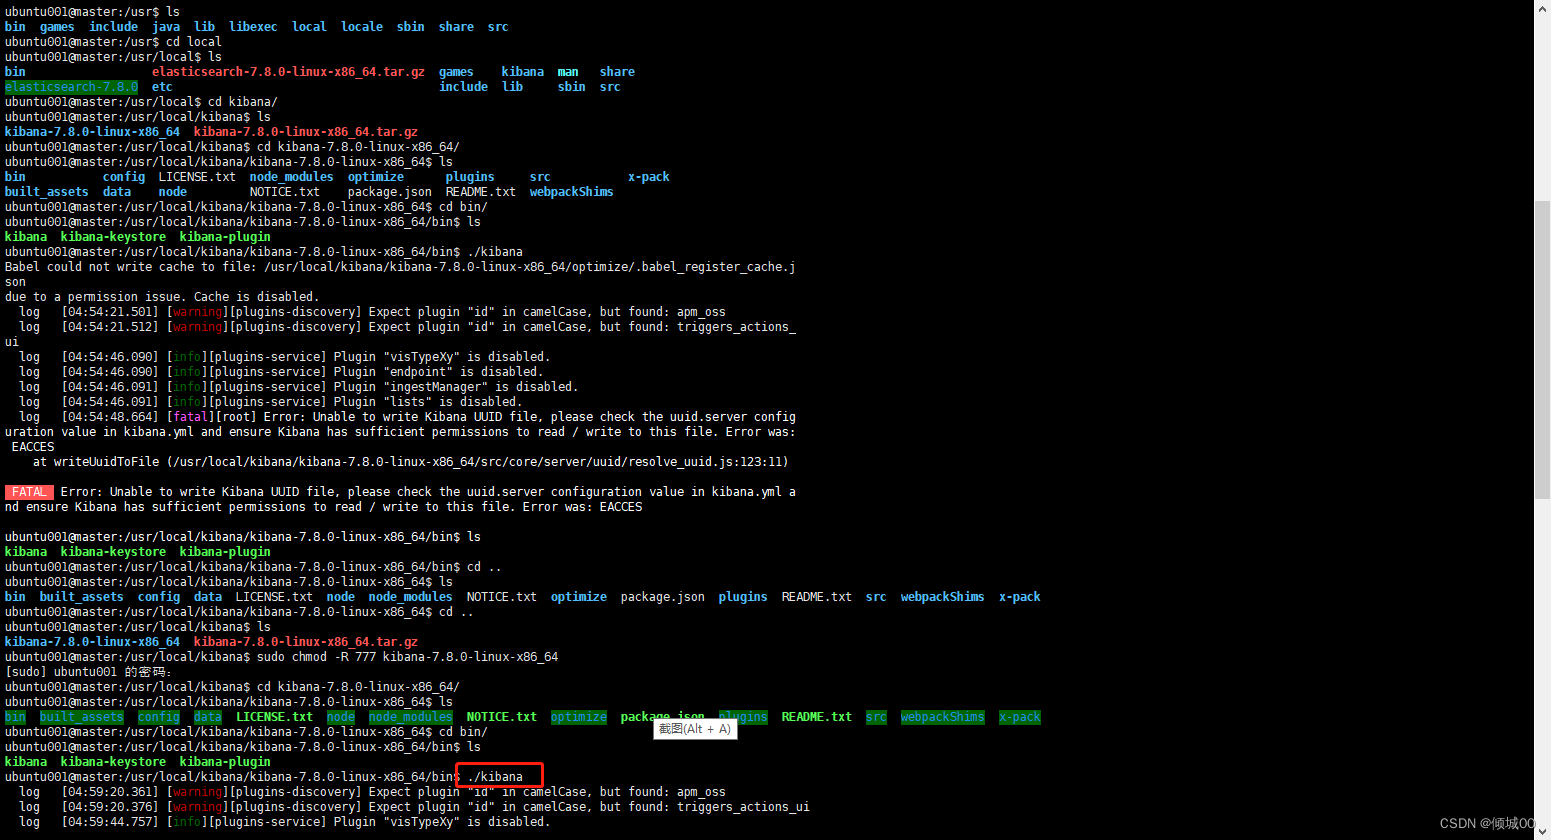Click the green-highlighted data folder

pyautogui.click(x=208, y=717)
